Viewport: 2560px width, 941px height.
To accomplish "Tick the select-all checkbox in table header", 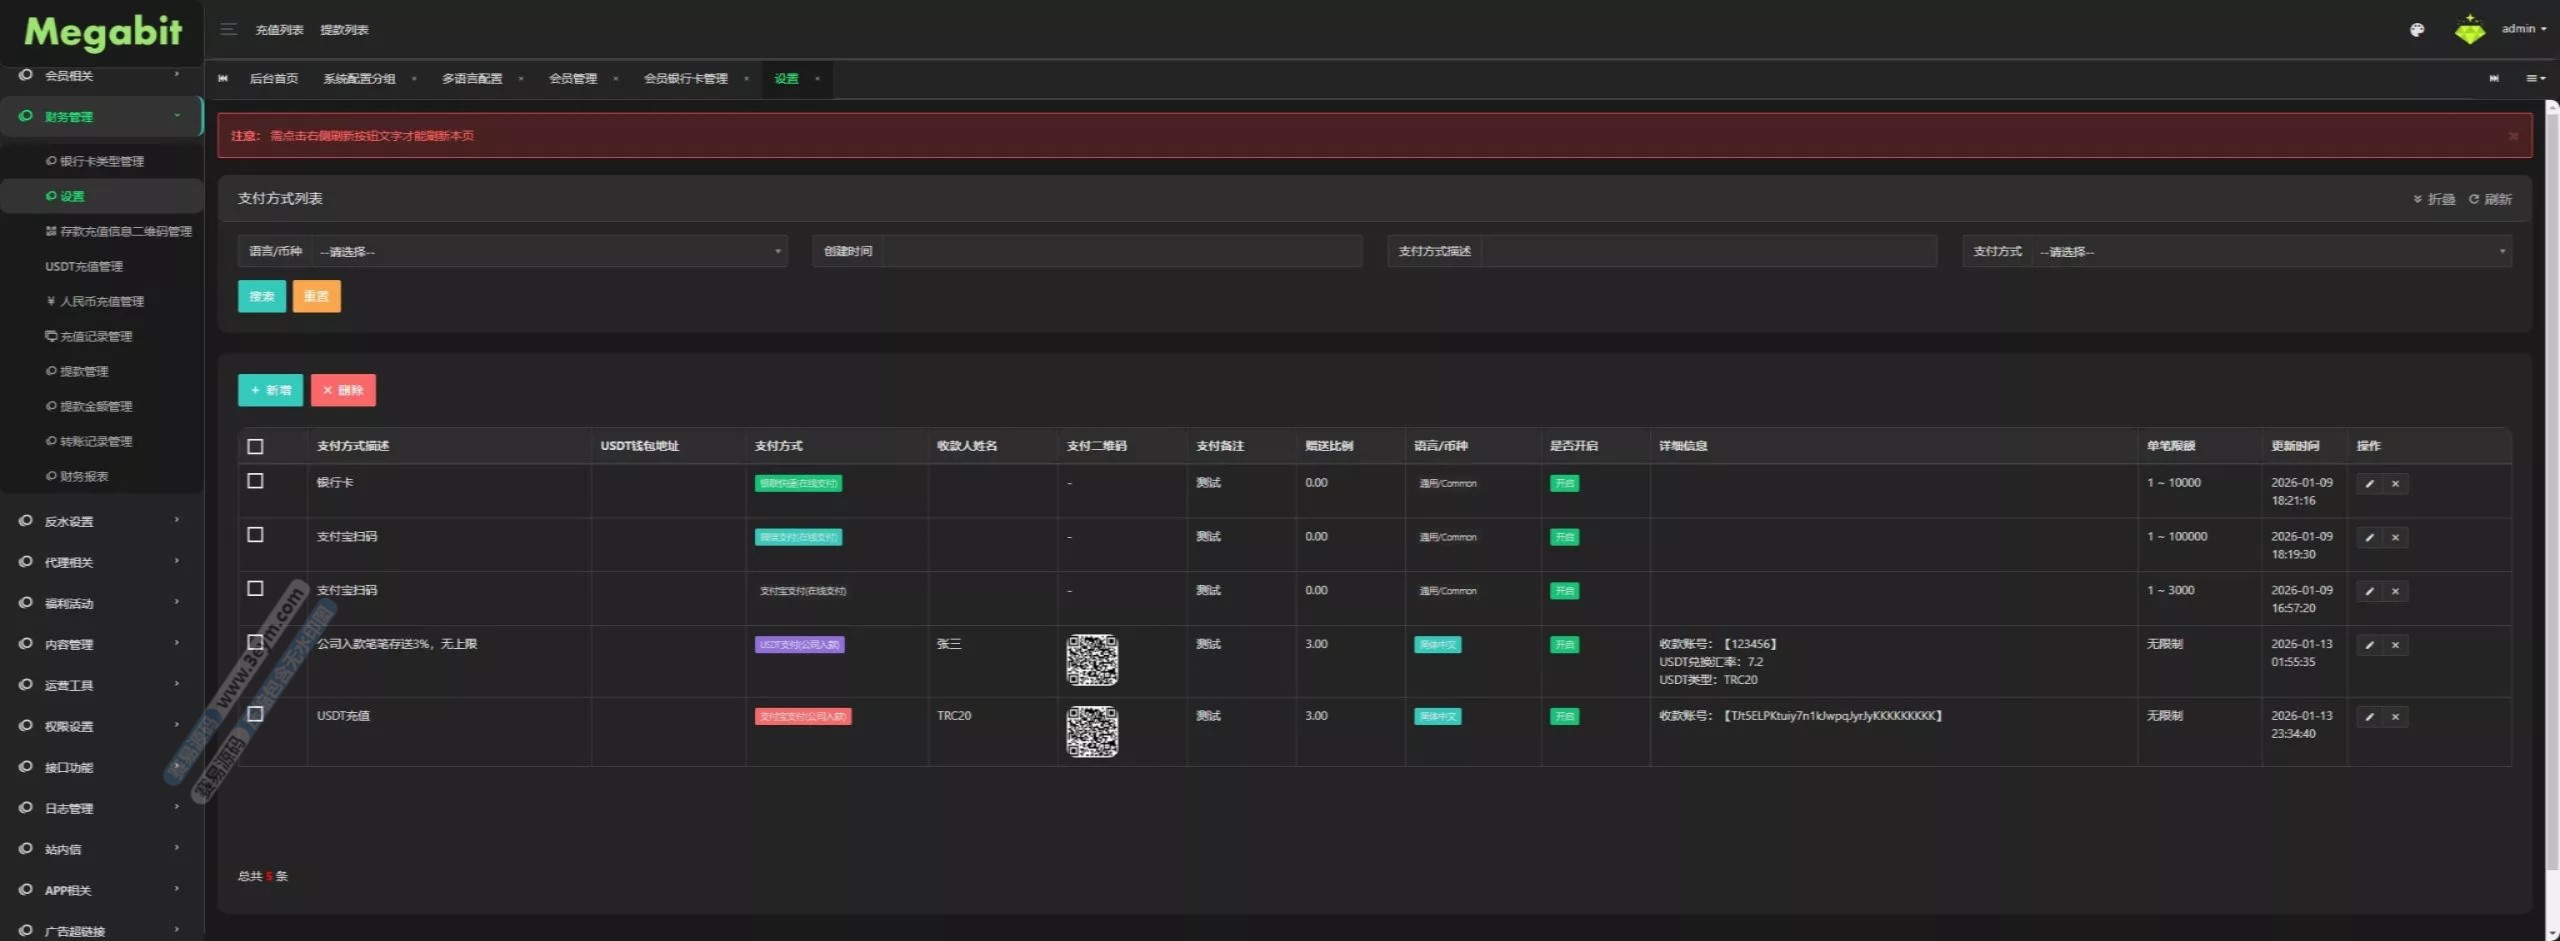I will point(255,447).
